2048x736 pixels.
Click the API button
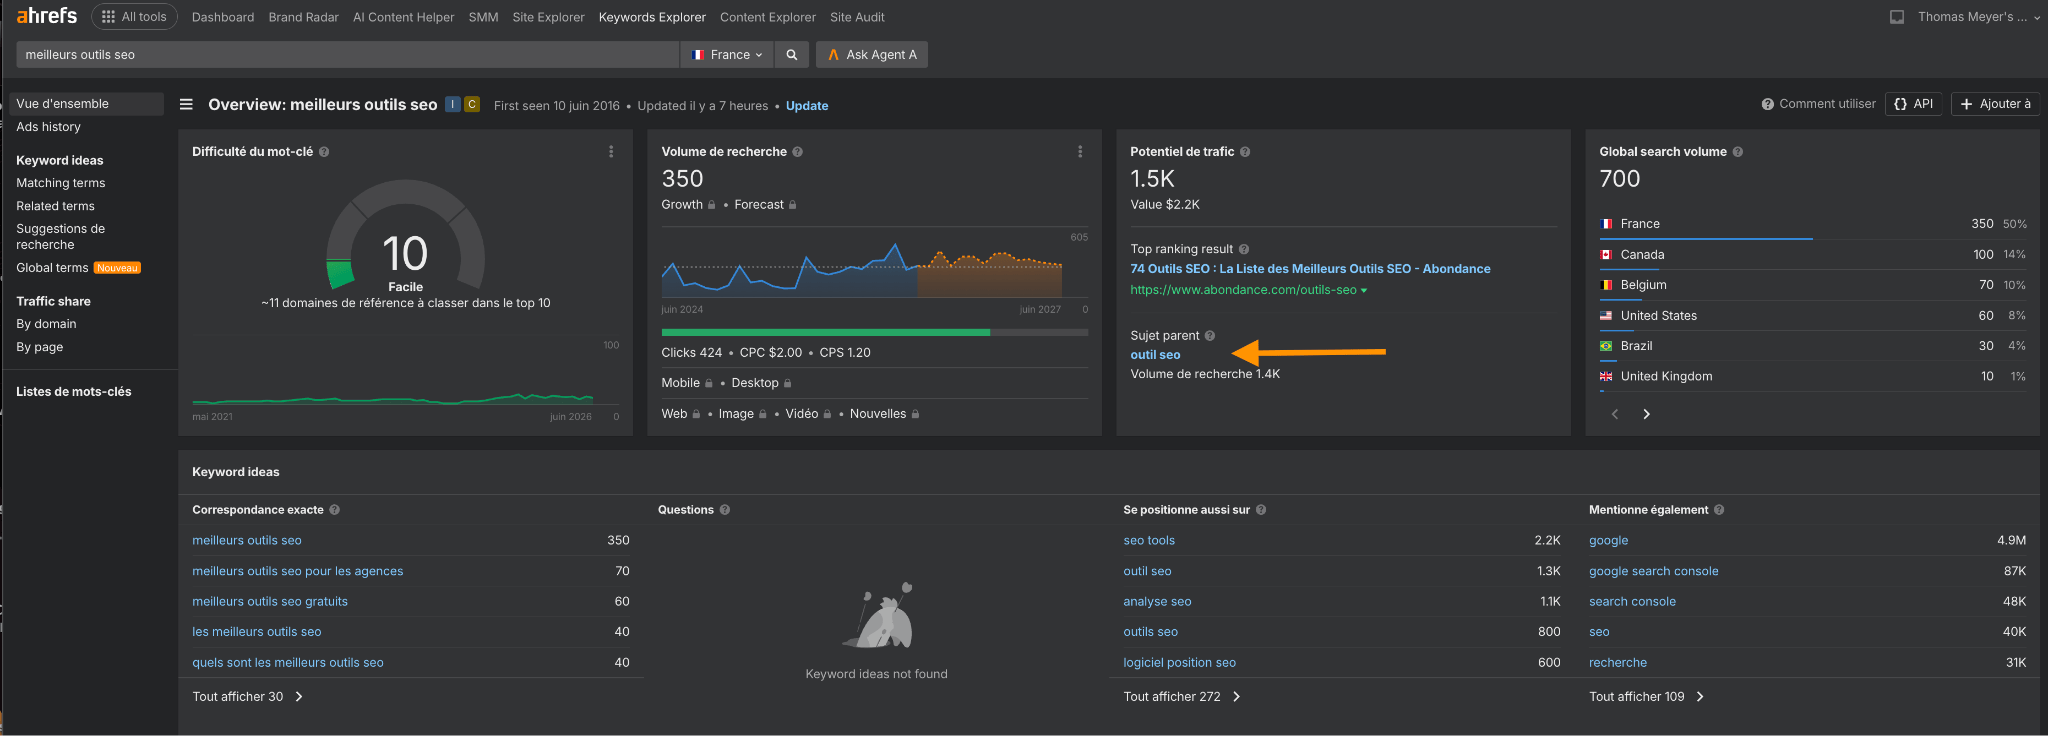[1914, 104]
